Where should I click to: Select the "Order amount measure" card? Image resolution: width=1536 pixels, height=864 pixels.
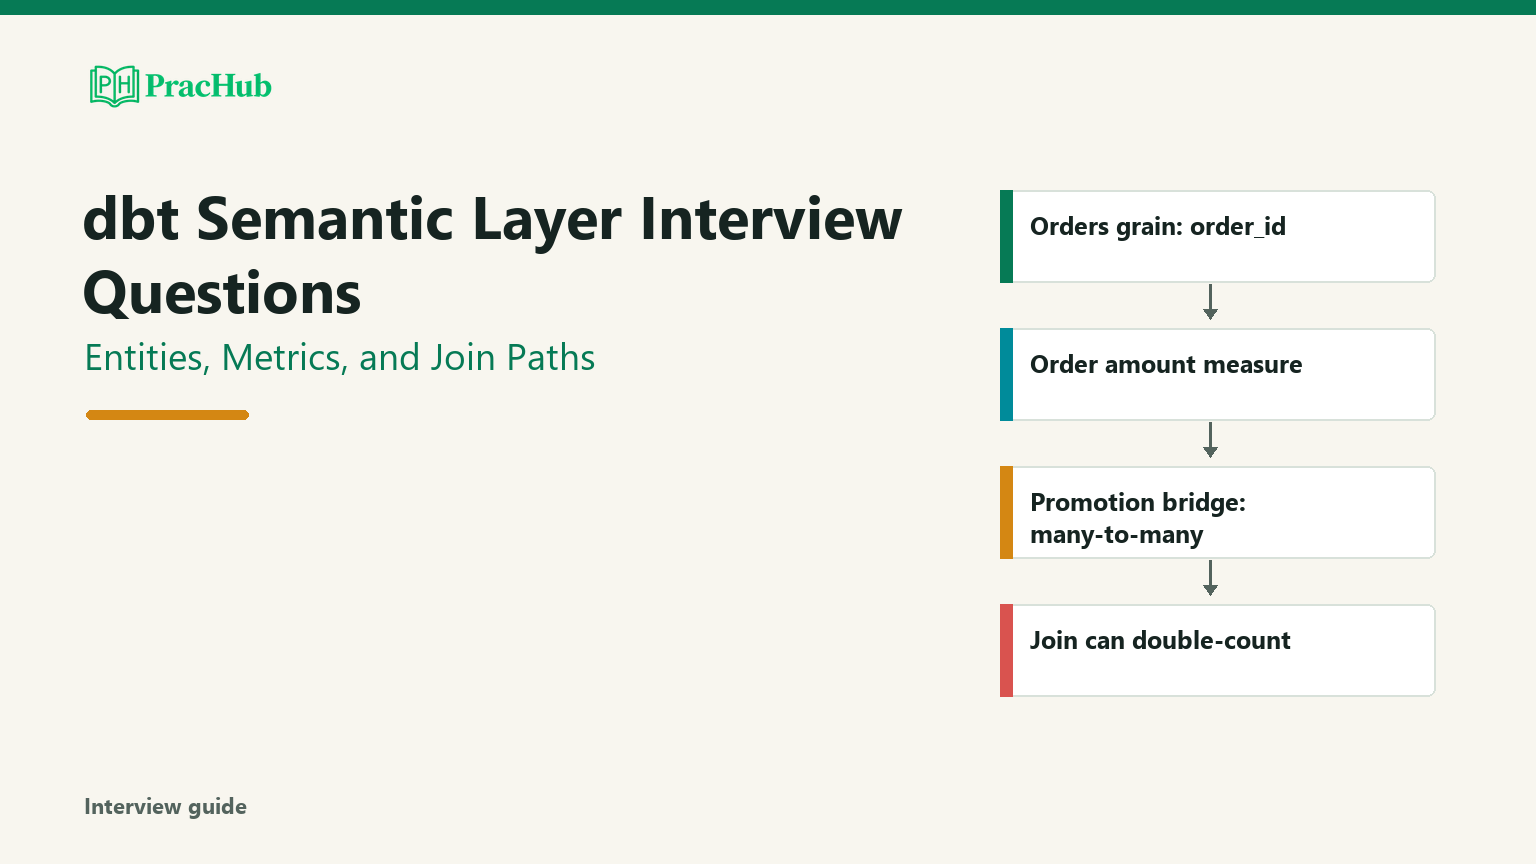[x=1218, y=375]
